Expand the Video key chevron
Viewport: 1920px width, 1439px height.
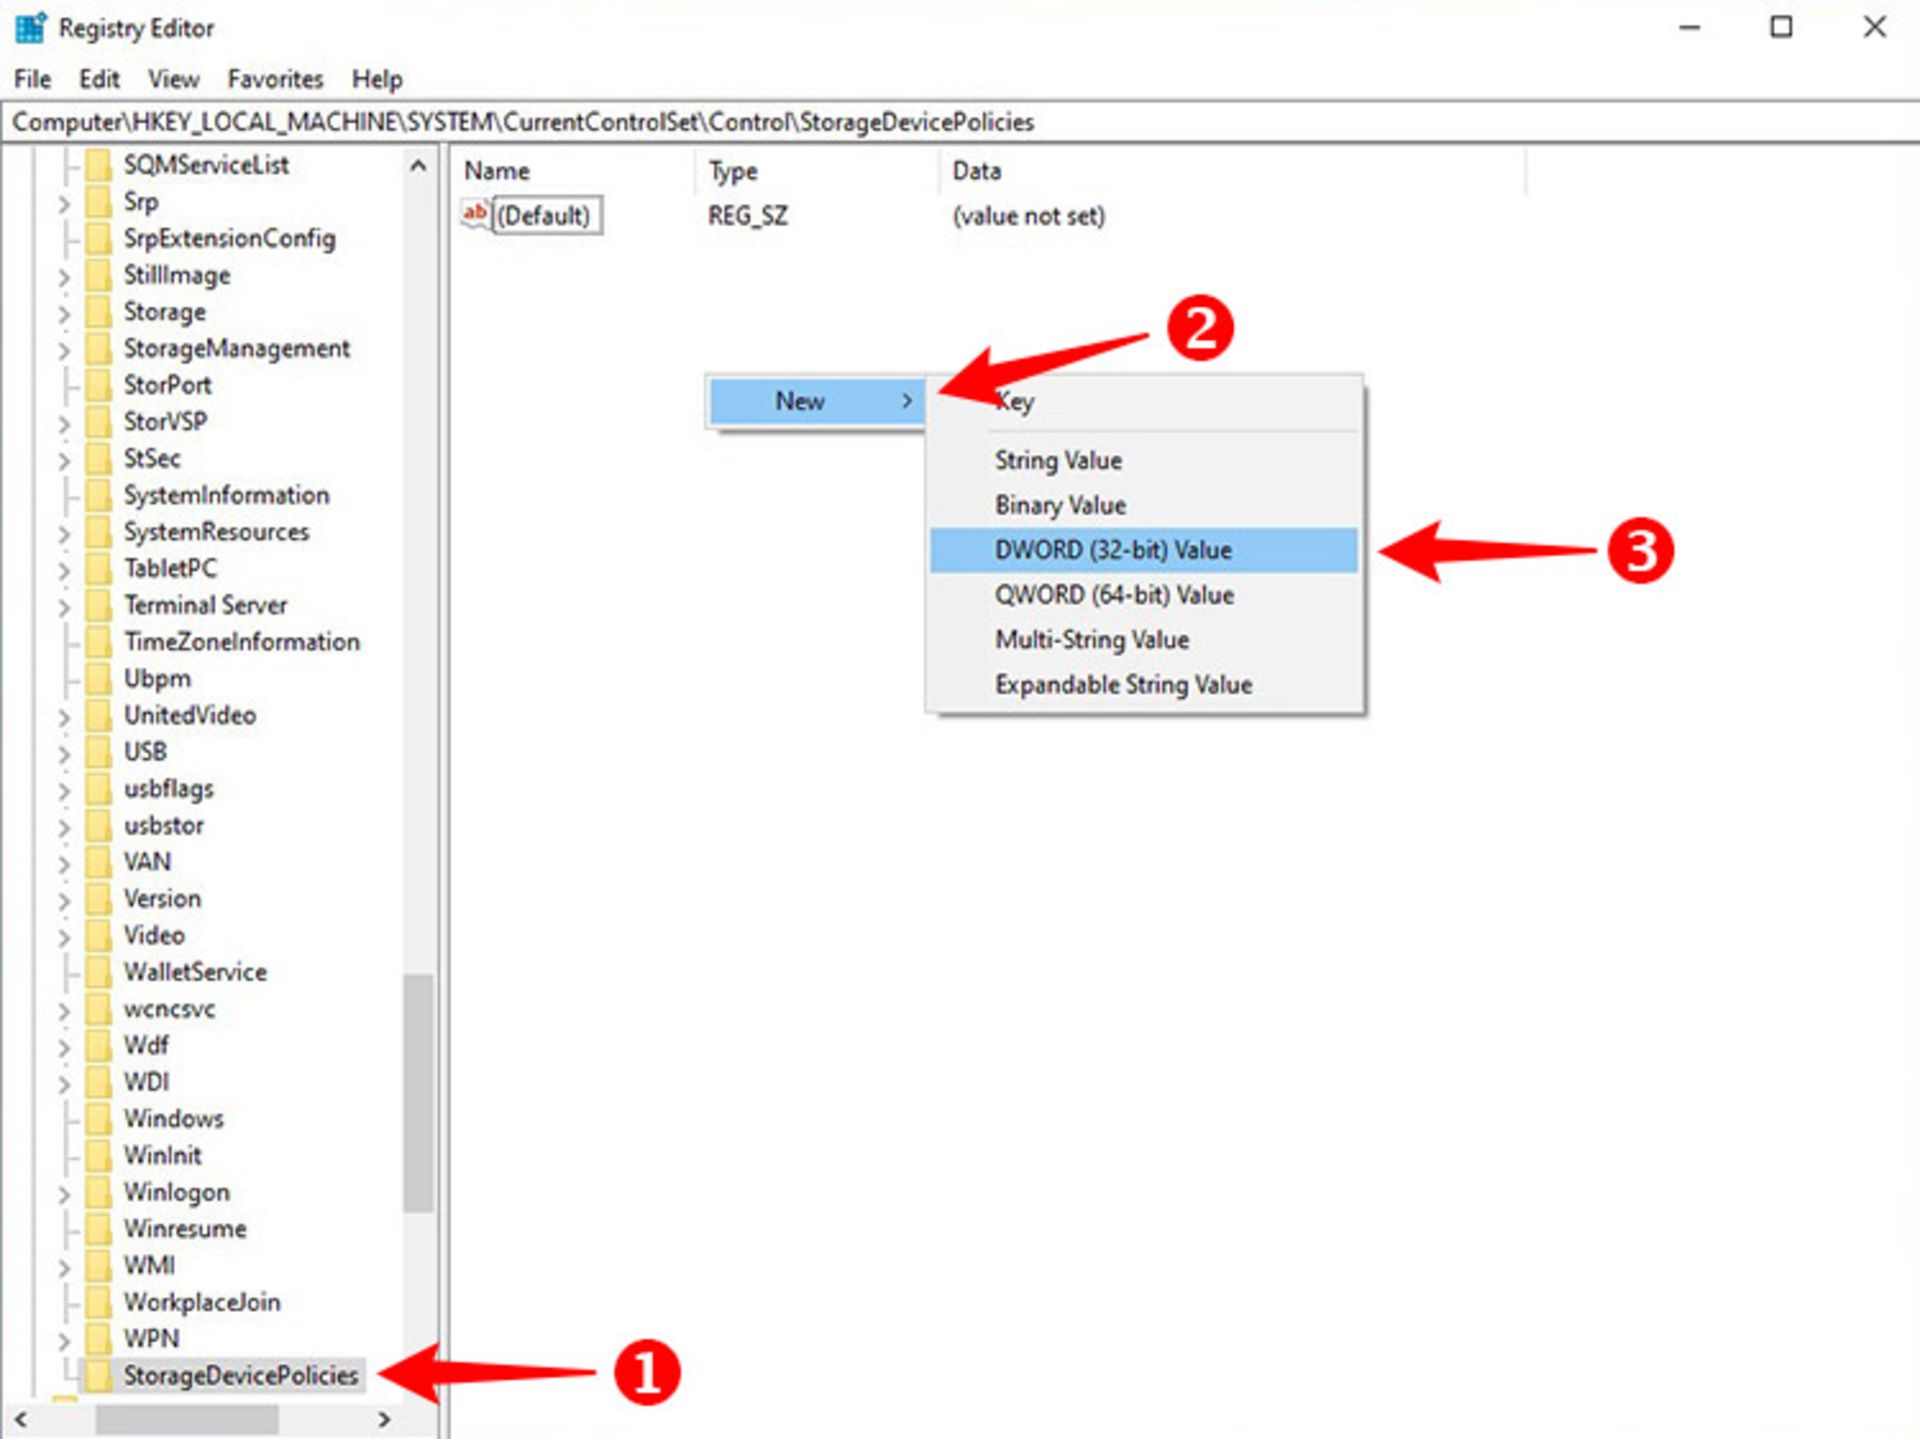[x=64, y=937]
